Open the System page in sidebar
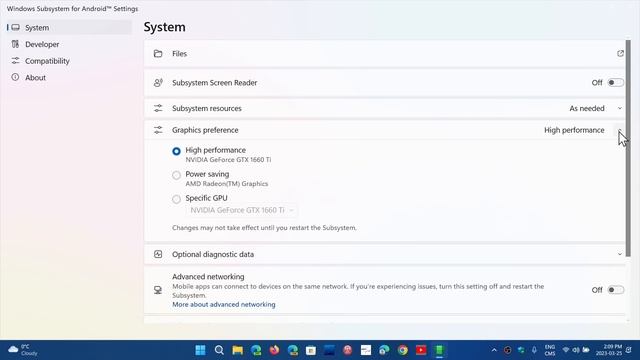Screen dimensions: 640x360 [69, 27]
